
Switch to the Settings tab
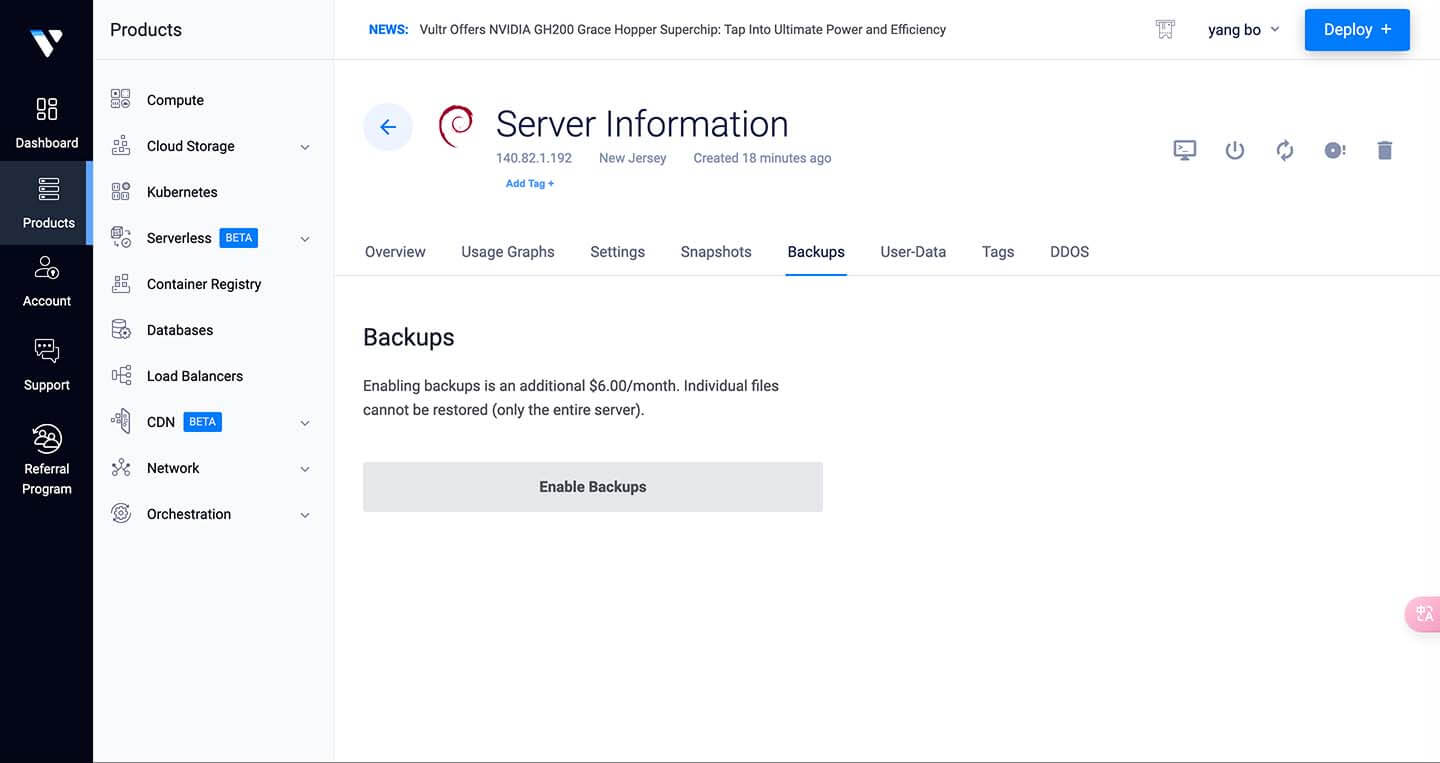click(x=617, y=252)
